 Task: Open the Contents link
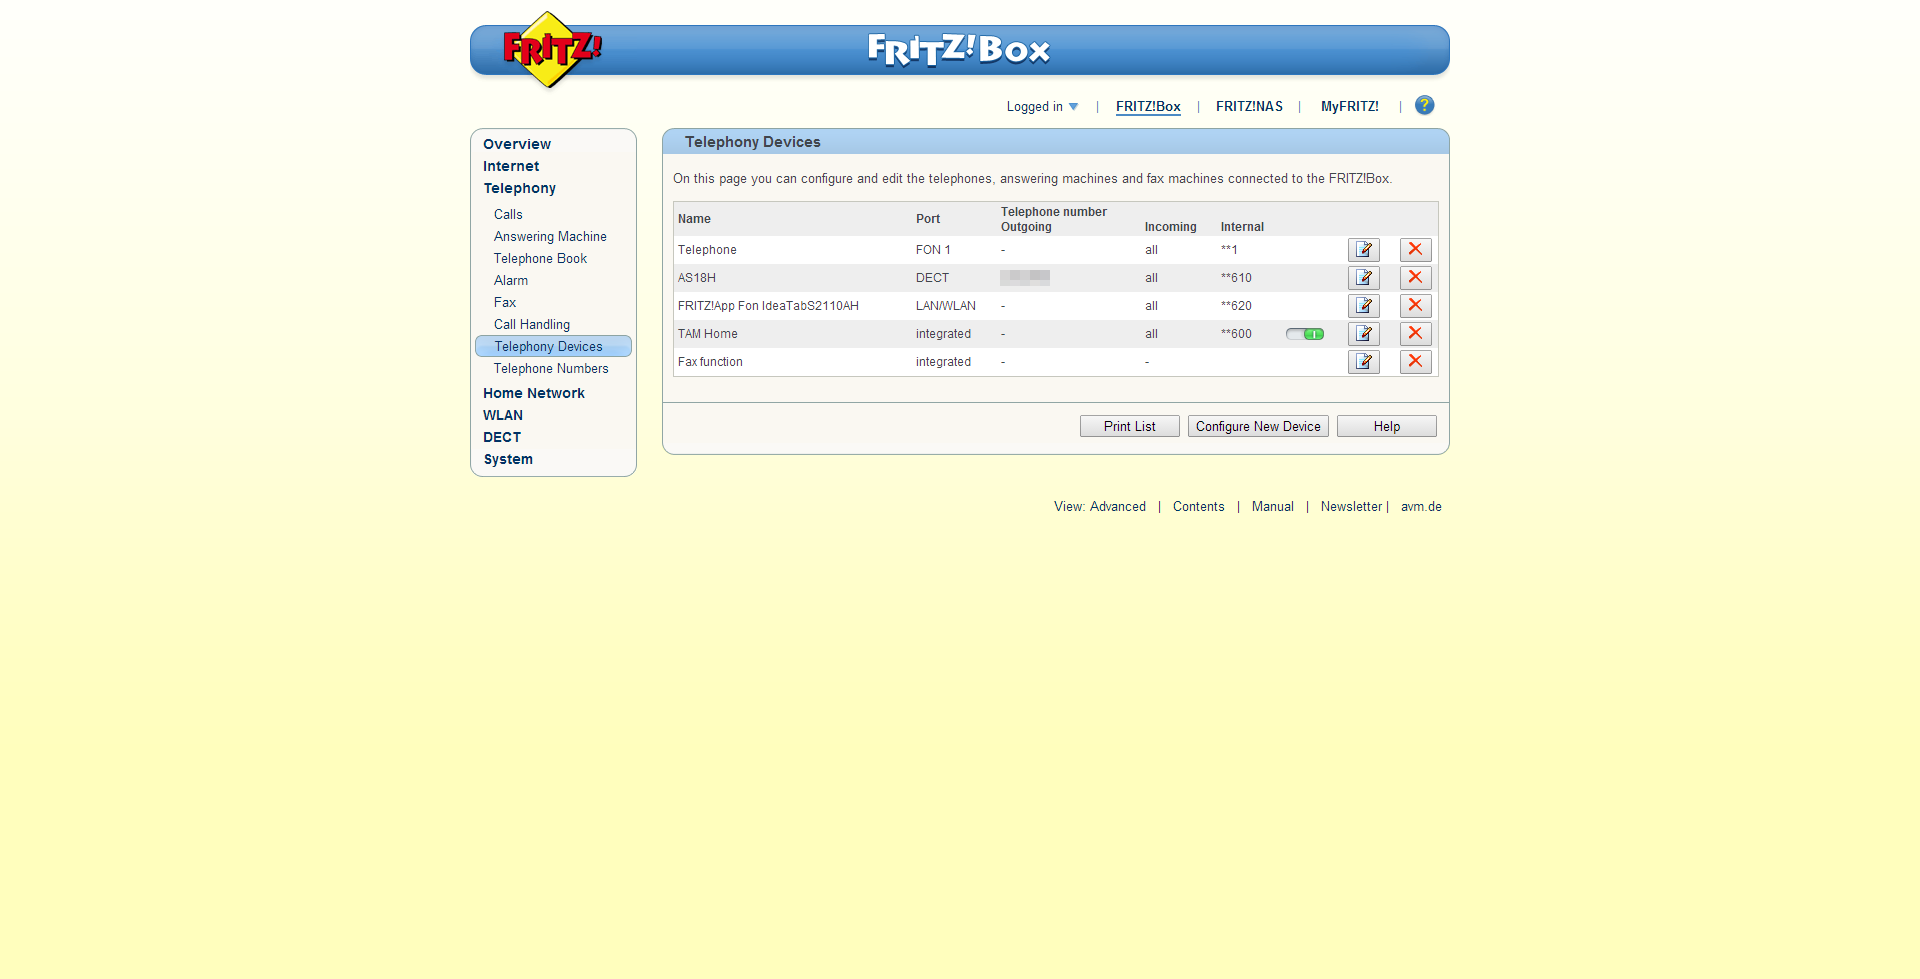[x=1199, y=507]
